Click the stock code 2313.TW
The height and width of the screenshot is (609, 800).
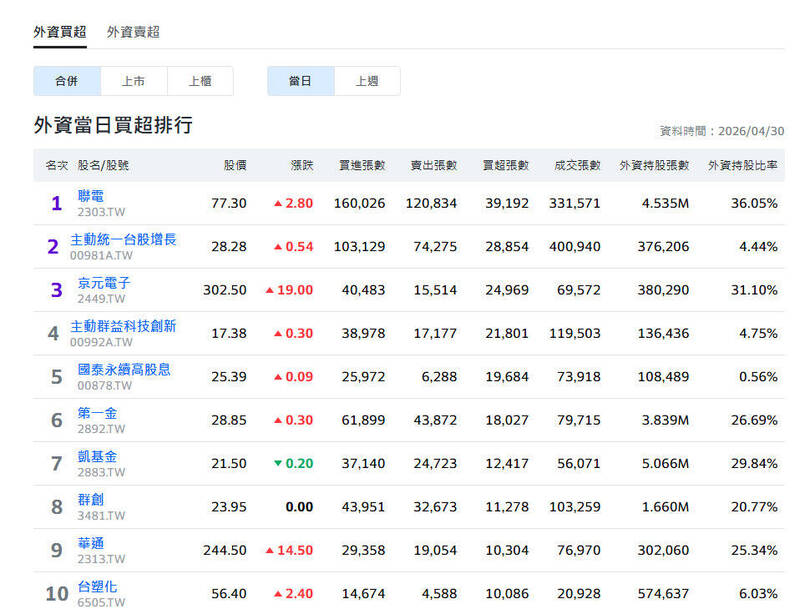[102, 559]
